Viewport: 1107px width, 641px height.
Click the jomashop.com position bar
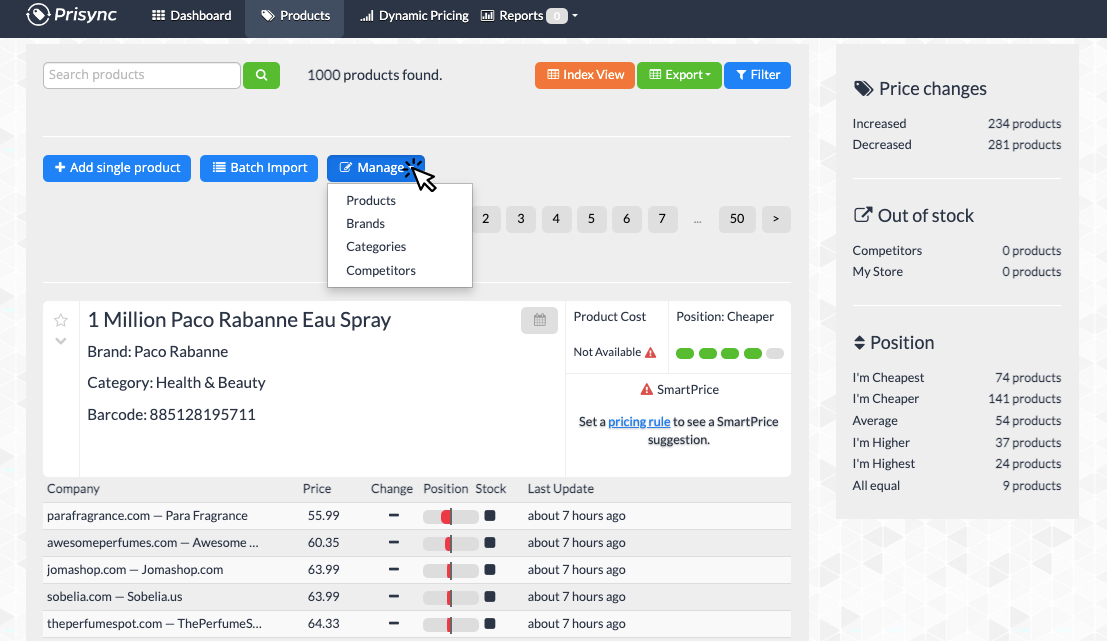[450, 570]
